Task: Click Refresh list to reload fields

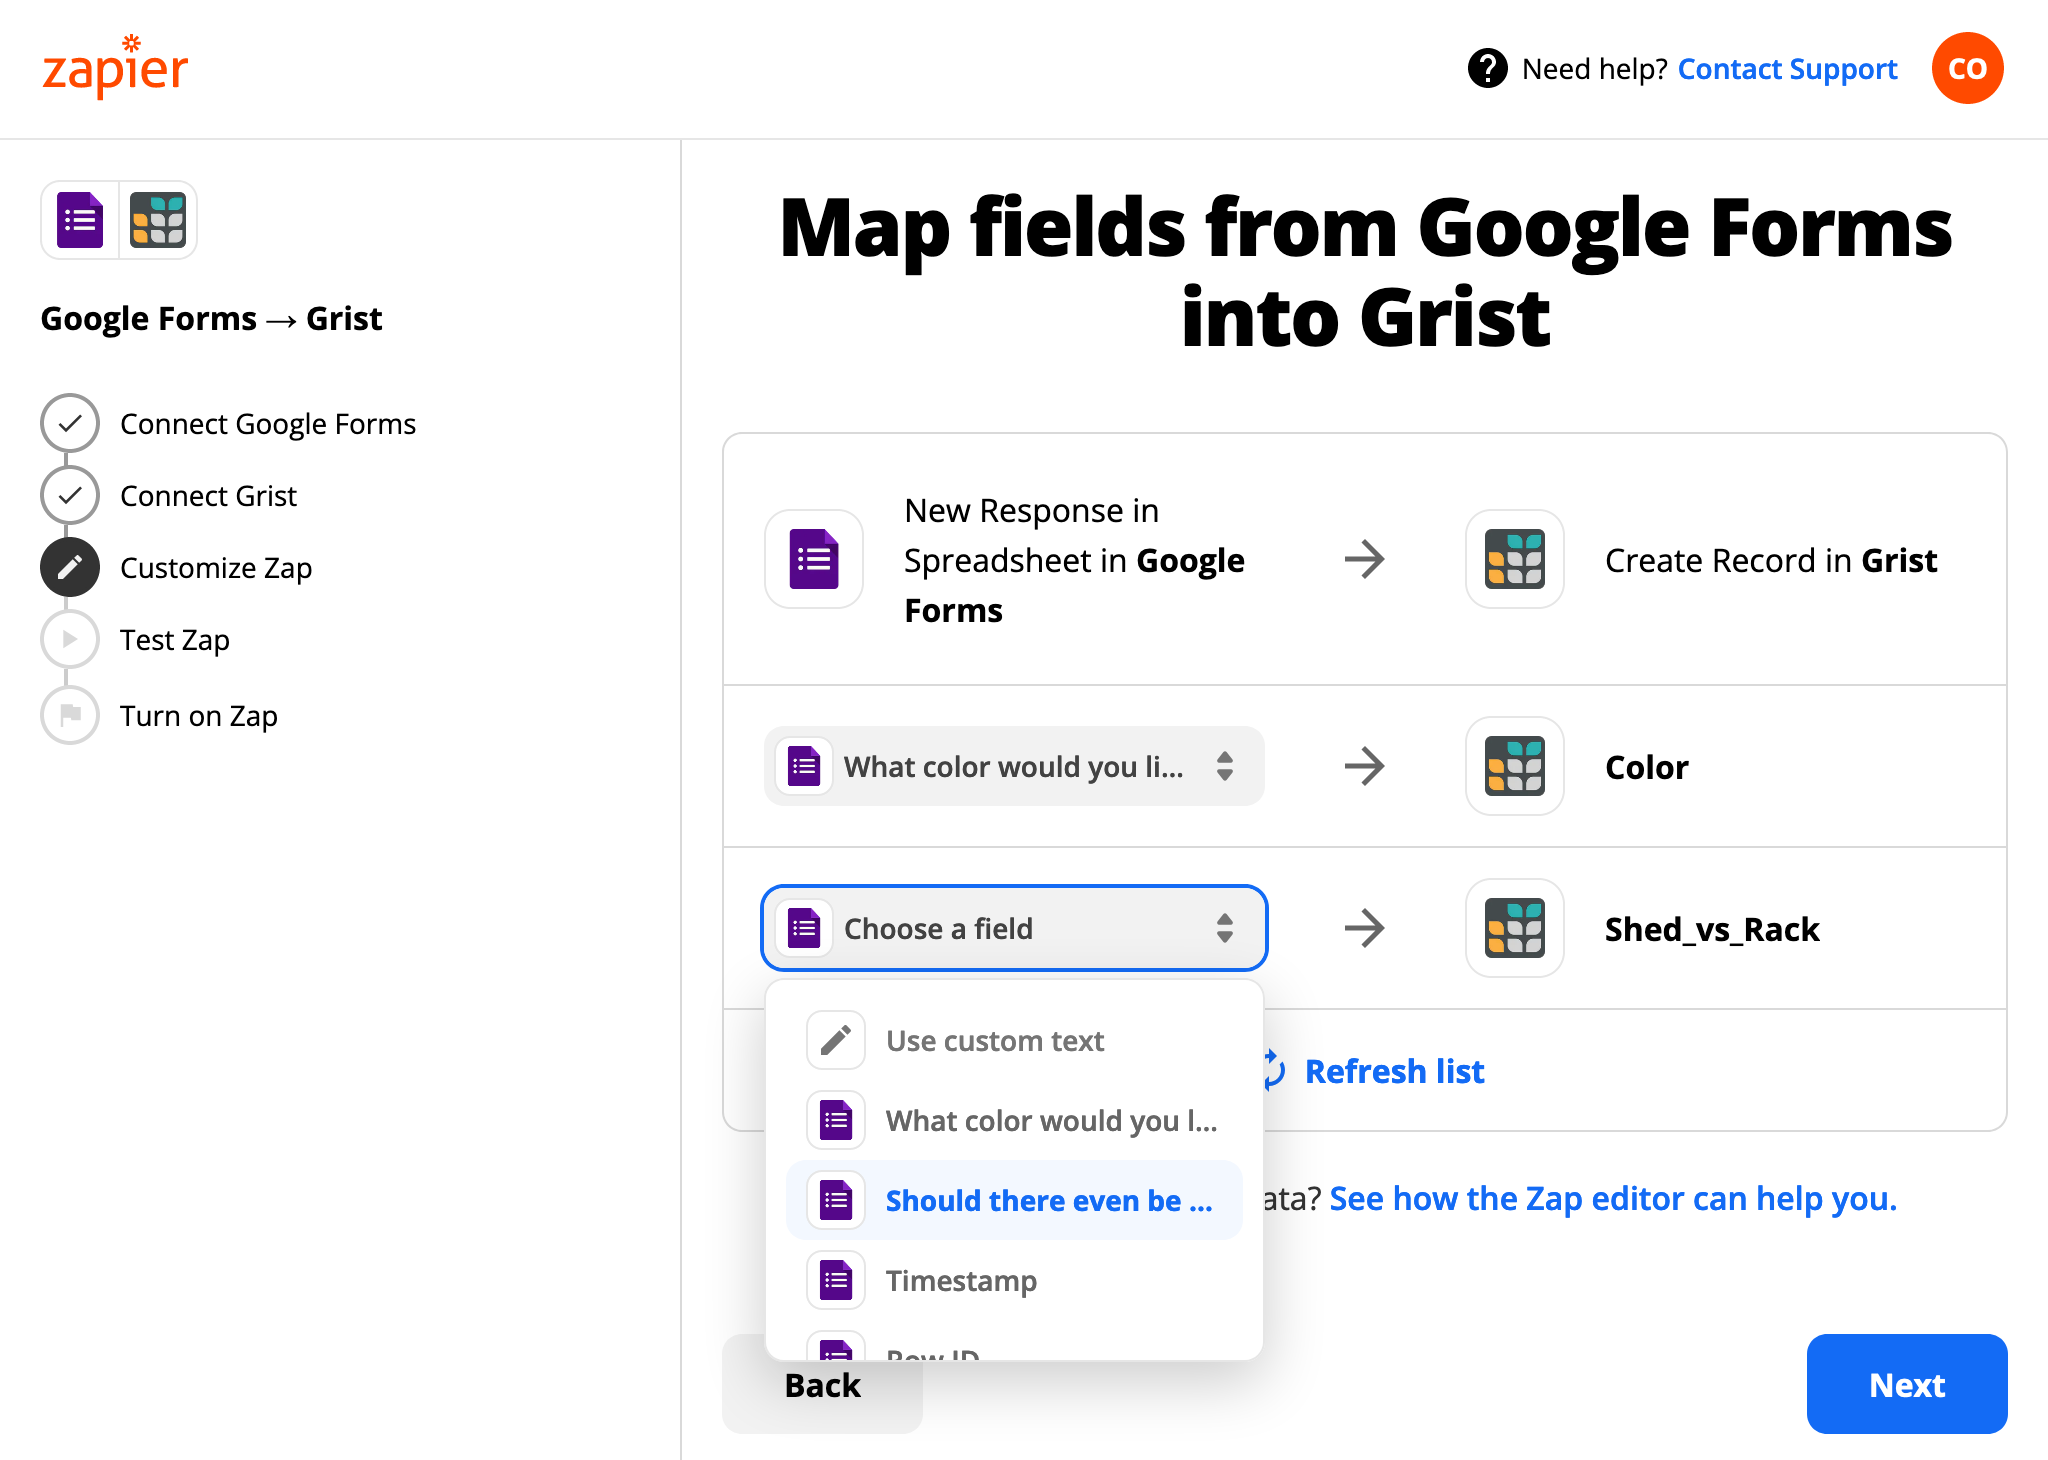Action: (1376, 1070)
